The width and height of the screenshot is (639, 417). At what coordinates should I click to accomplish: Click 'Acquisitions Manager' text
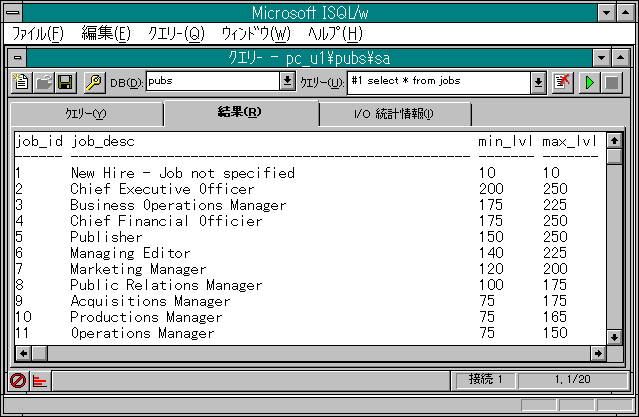pos(150,301)
